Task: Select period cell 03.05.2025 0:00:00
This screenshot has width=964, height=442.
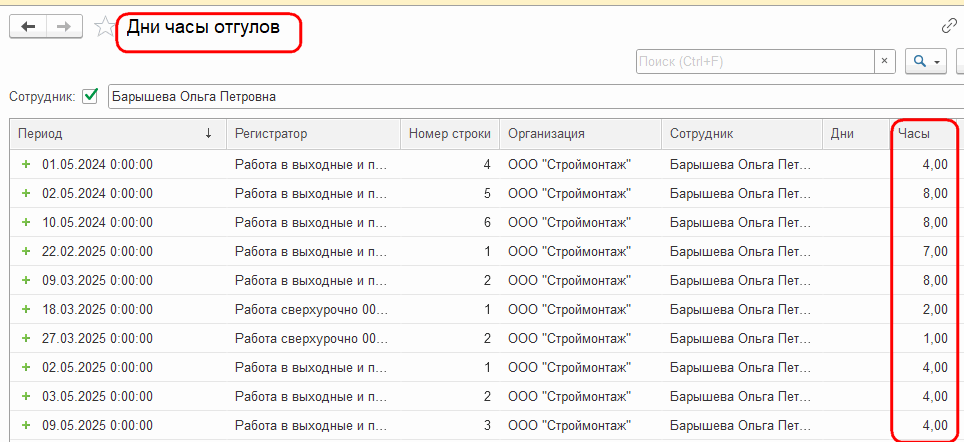Action: [x=97, y=396]
